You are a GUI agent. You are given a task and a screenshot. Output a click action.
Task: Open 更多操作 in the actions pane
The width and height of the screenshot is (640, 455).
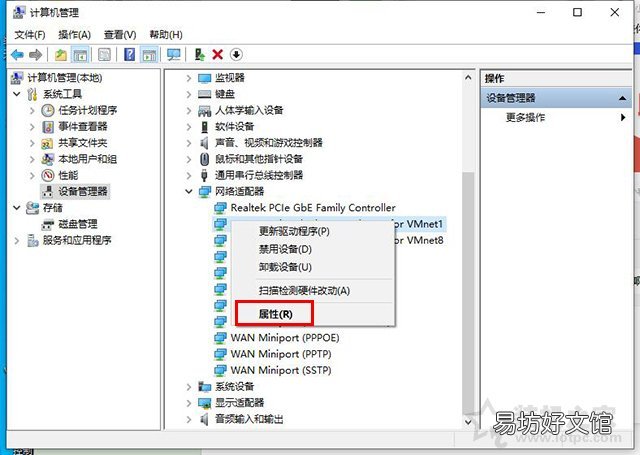525,118
